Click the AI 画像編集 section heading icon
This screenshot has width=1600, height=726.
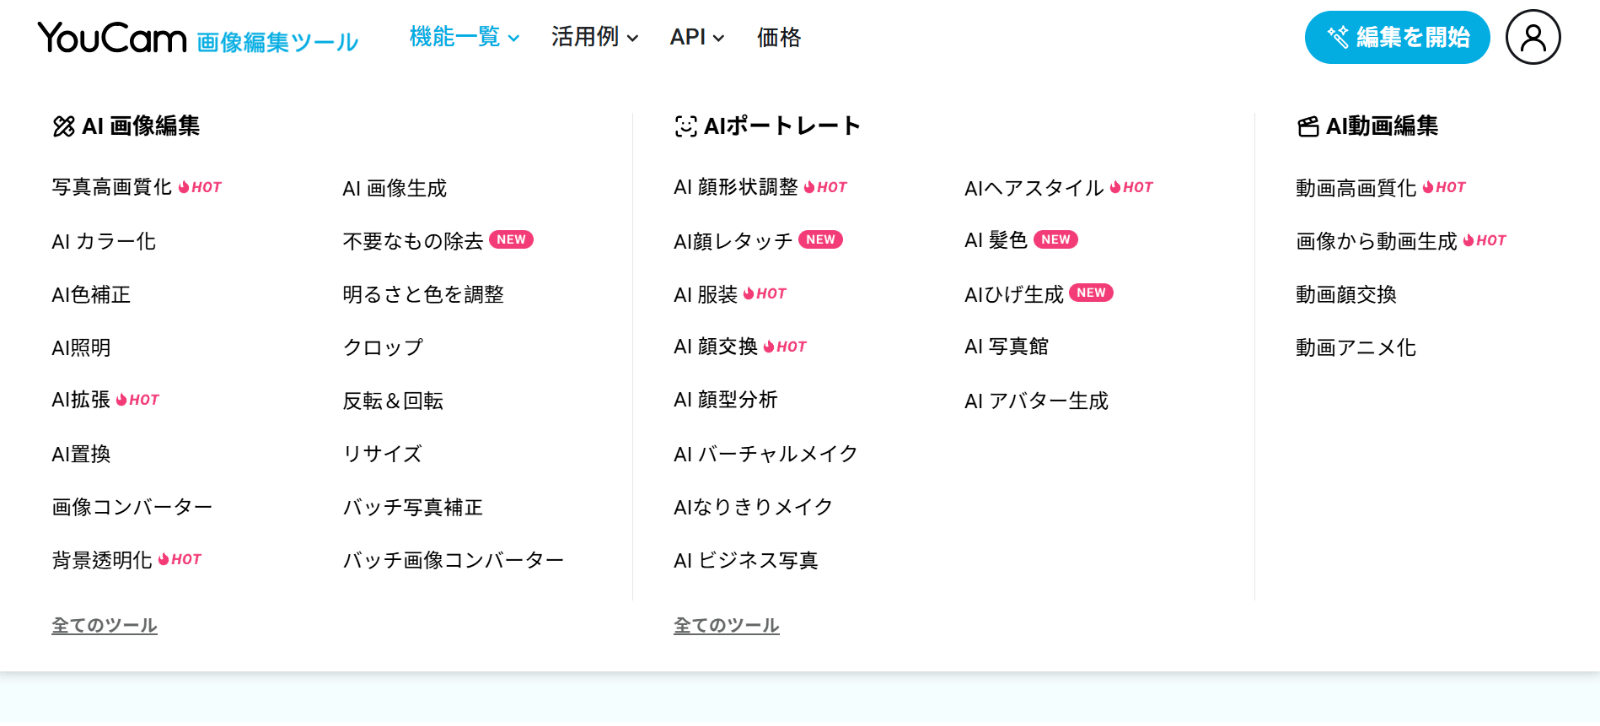[64, 126]
